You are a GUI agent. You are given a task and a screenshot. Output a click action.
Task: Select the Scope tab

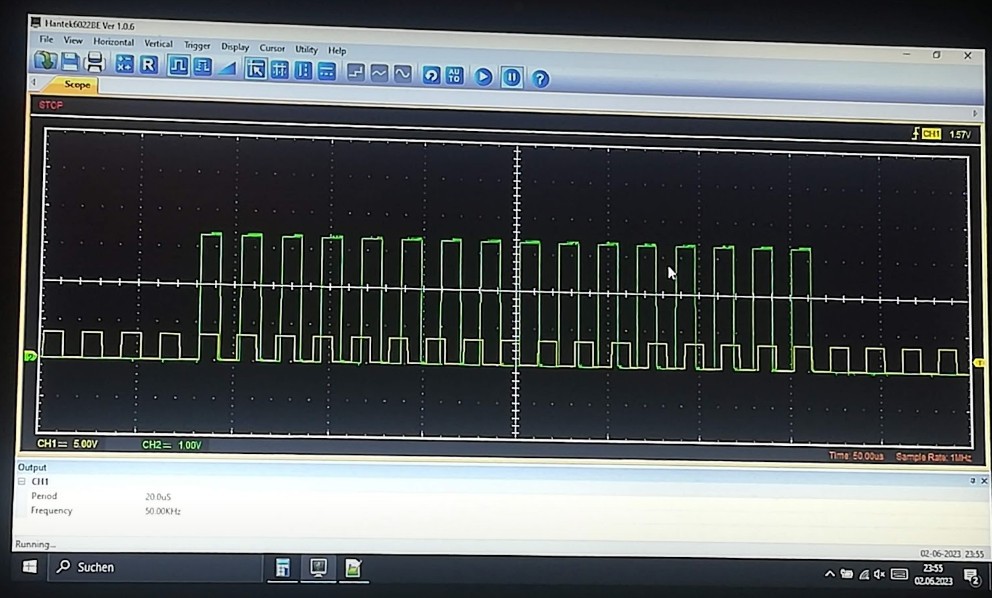pyautogui.click(x=77, y=85)
